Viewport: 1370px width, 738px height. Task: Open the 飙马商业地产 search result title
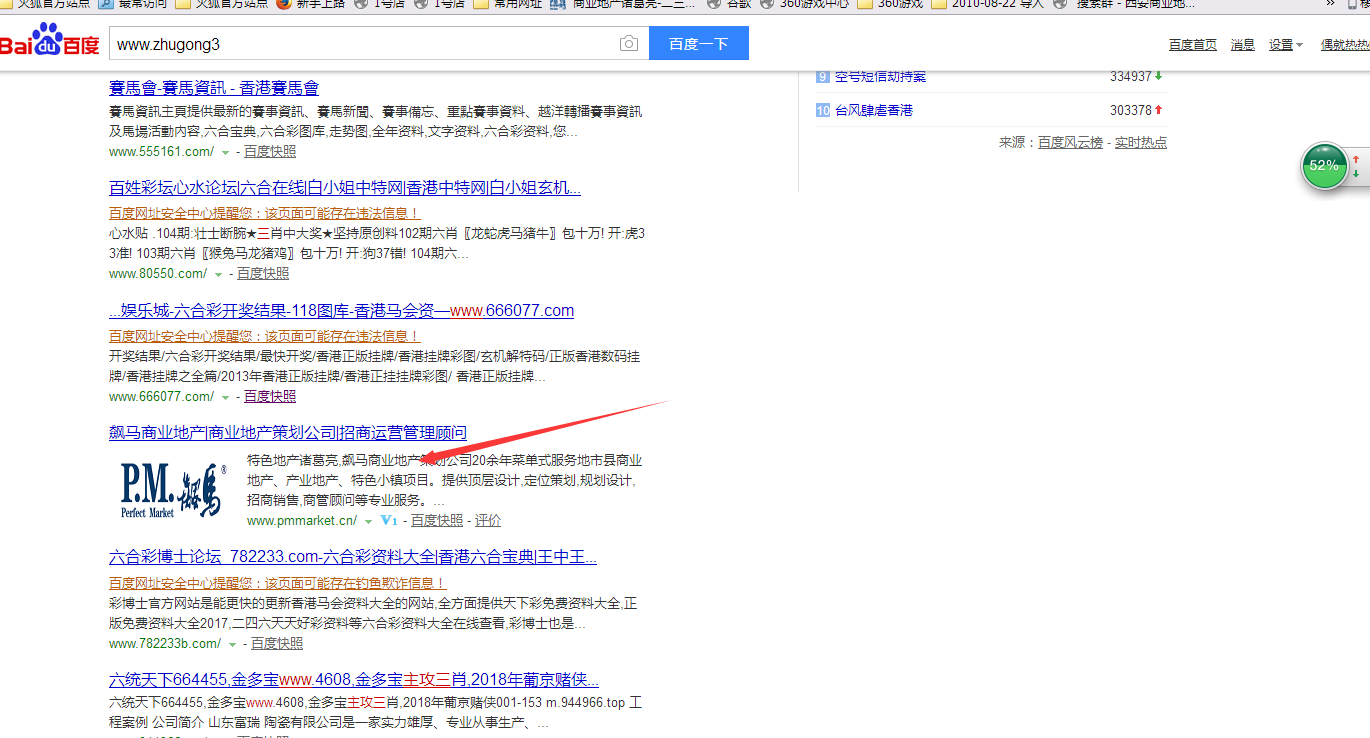[287, 433]
